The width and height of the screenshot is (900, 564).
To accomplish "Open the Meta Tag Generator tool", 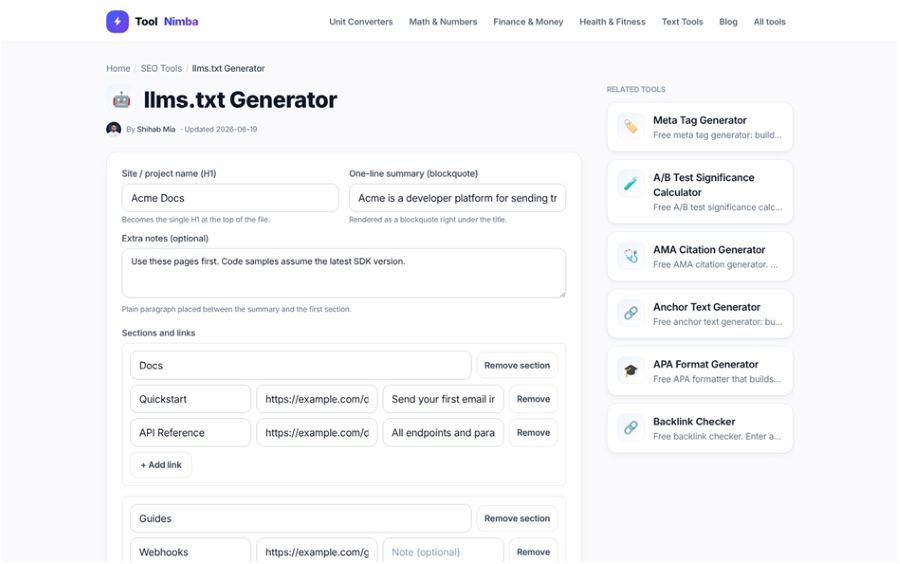I will pos(700,127).
